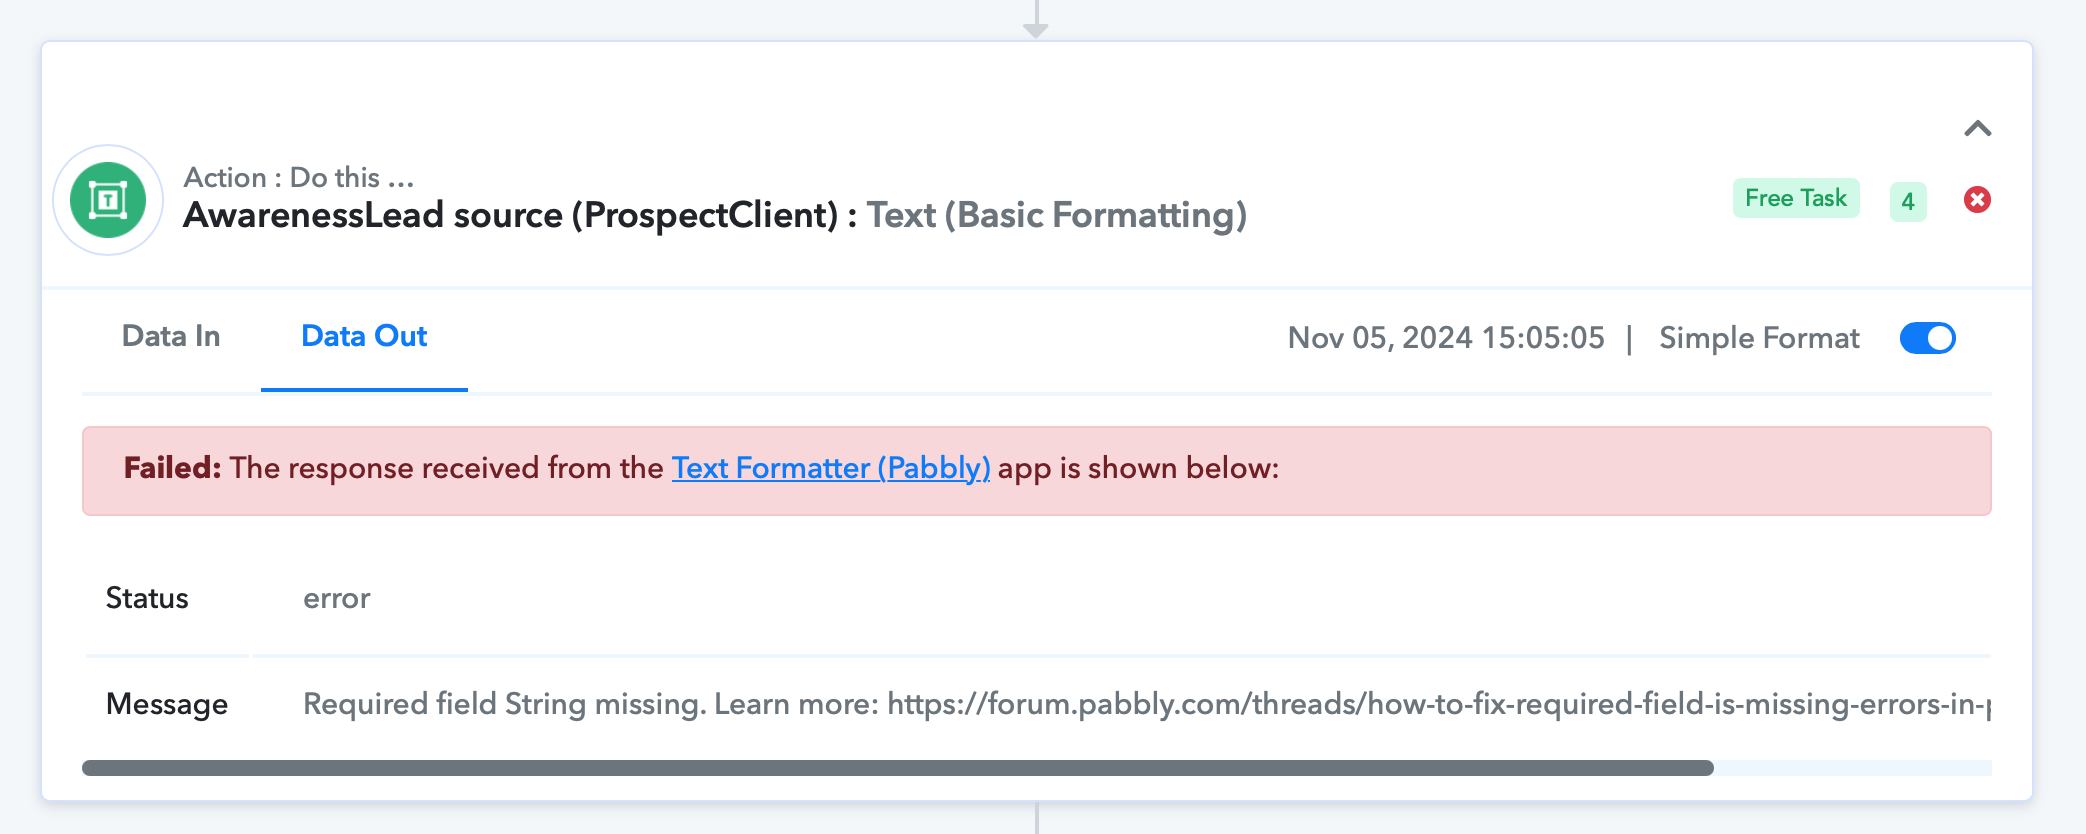This screenshot has height=834, width=2086.
Task: Click the Status error value
Action: [337, 598]
